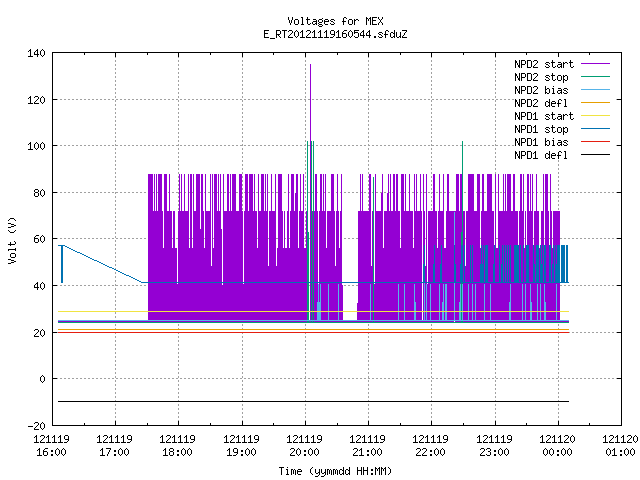Select the file name E_RT20121119160544.sfduZ
Screen dimensions: 640x480
[x=335, y=34]
